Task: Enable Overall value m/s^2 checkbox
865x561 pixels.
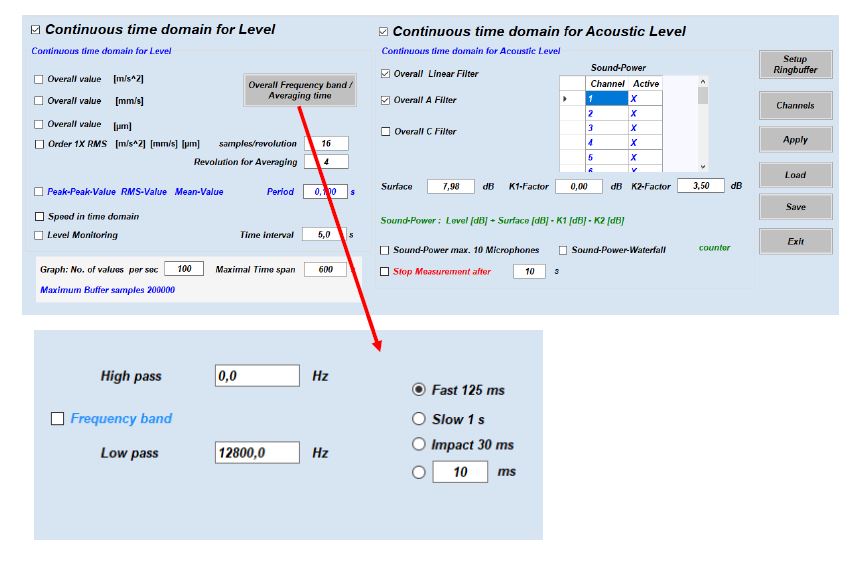Action: [39, 79]
